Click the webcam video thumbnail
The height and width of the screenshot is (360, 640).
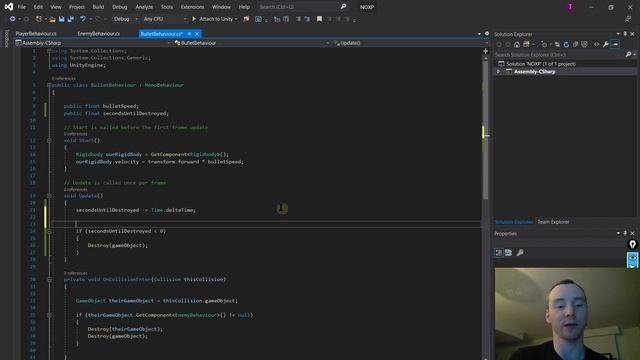[567, 313]
